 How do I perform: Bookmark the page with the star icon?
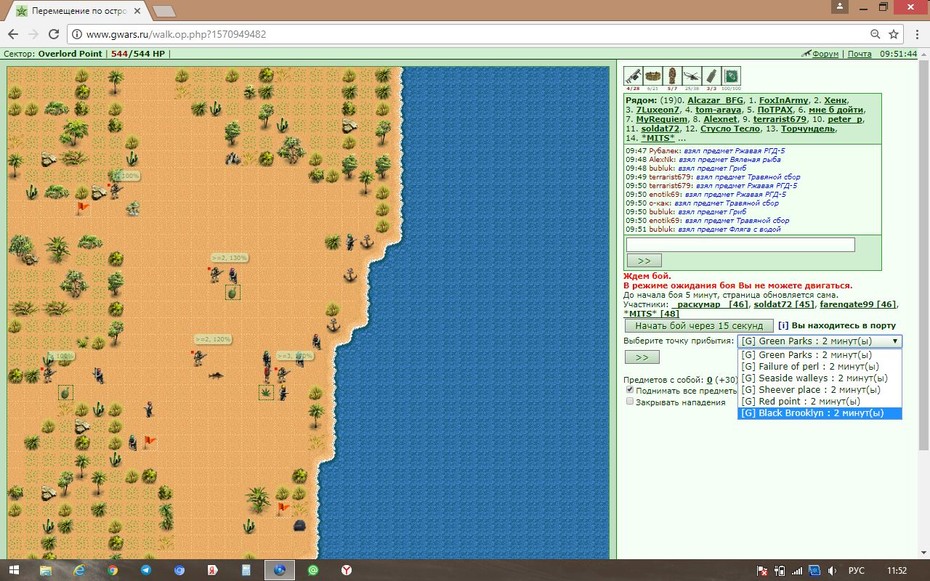(x=893, y=34)
